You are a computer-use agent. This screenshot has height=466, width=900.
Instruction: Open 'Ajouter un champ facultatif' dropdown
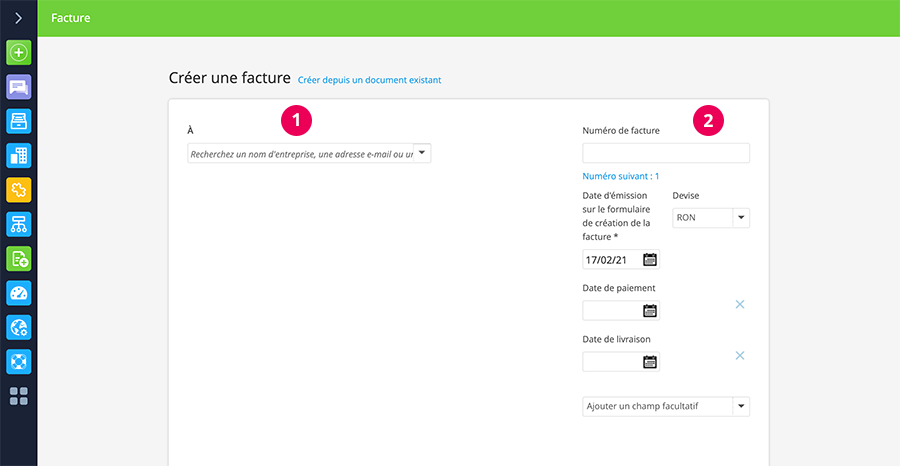coord(740,406)
